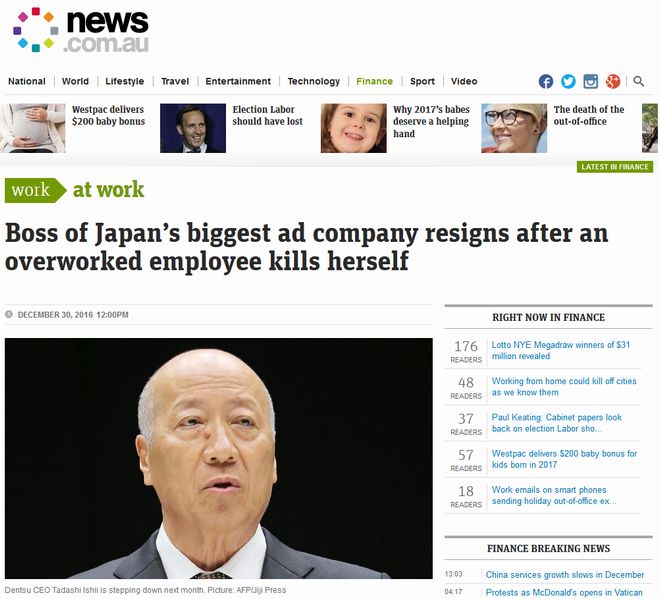660x599 pixels.
Task: Open the Instagram camera icon
Action: [591, 81]
